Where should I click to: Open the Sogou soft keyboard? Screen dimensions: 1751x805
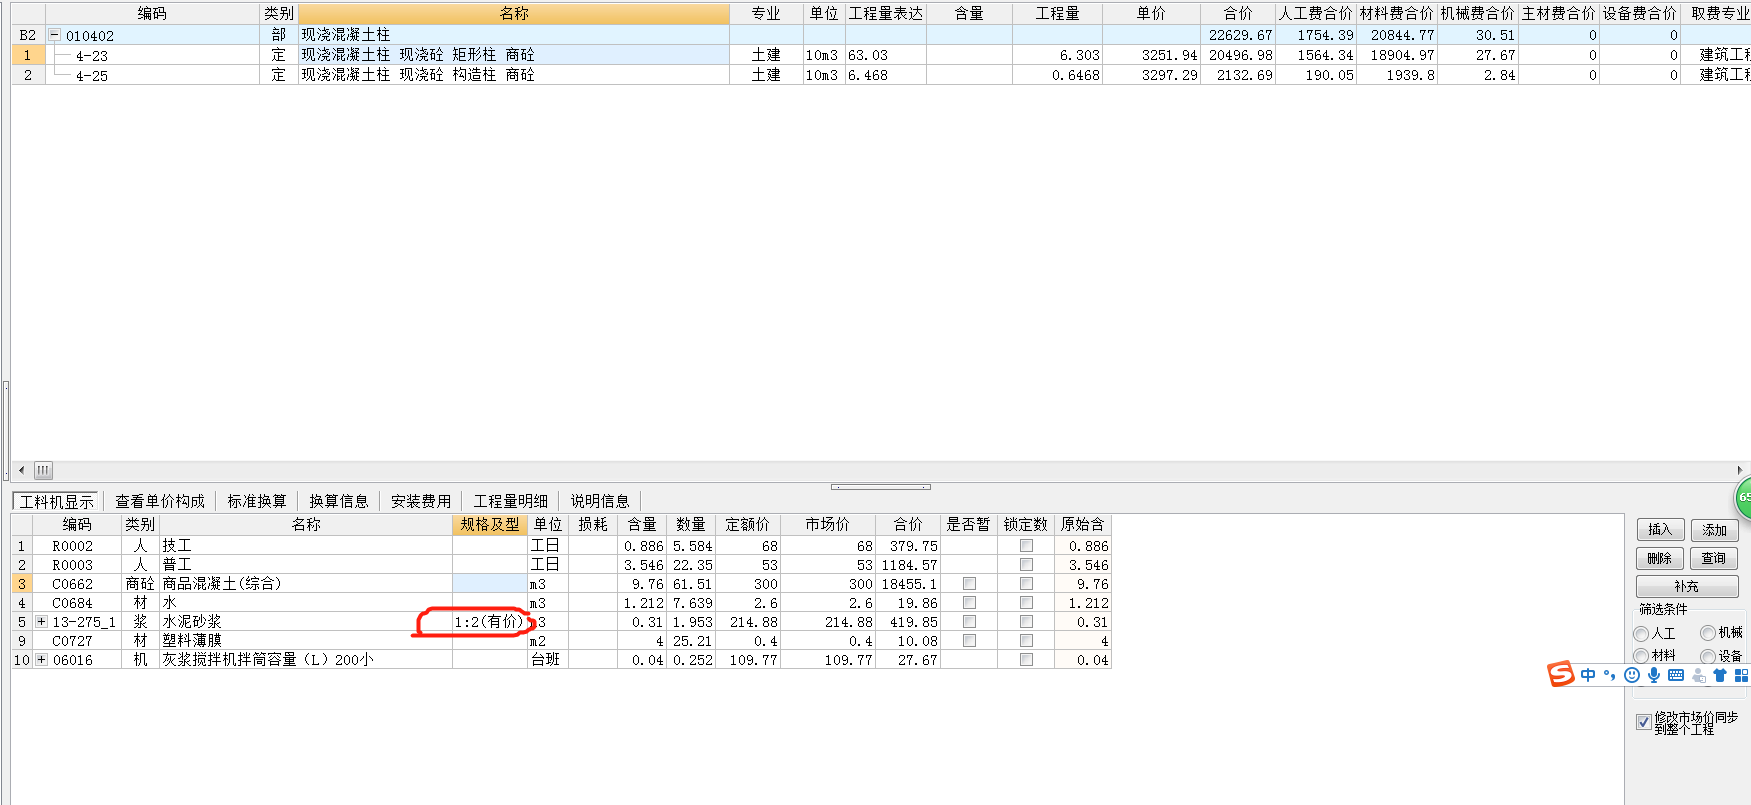1676,675
